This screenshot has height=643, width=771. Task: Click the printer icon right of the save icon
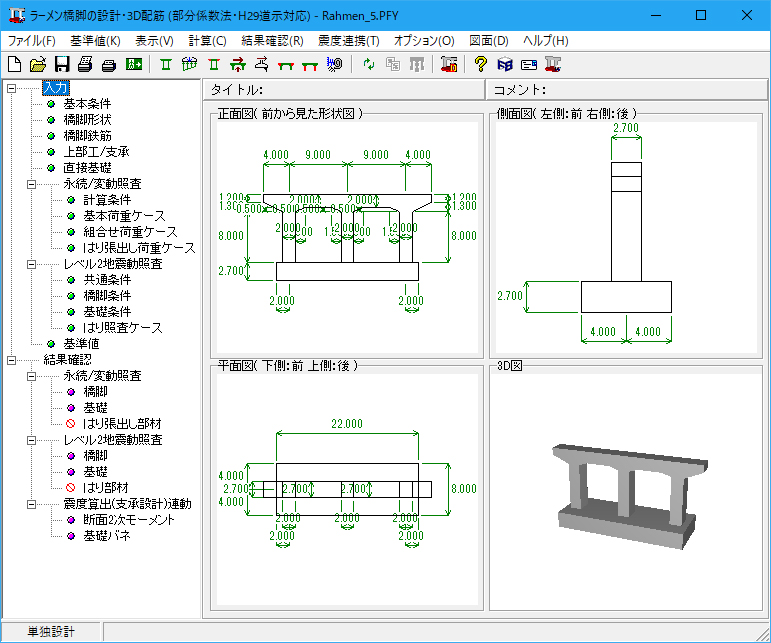tap(86, 65)
